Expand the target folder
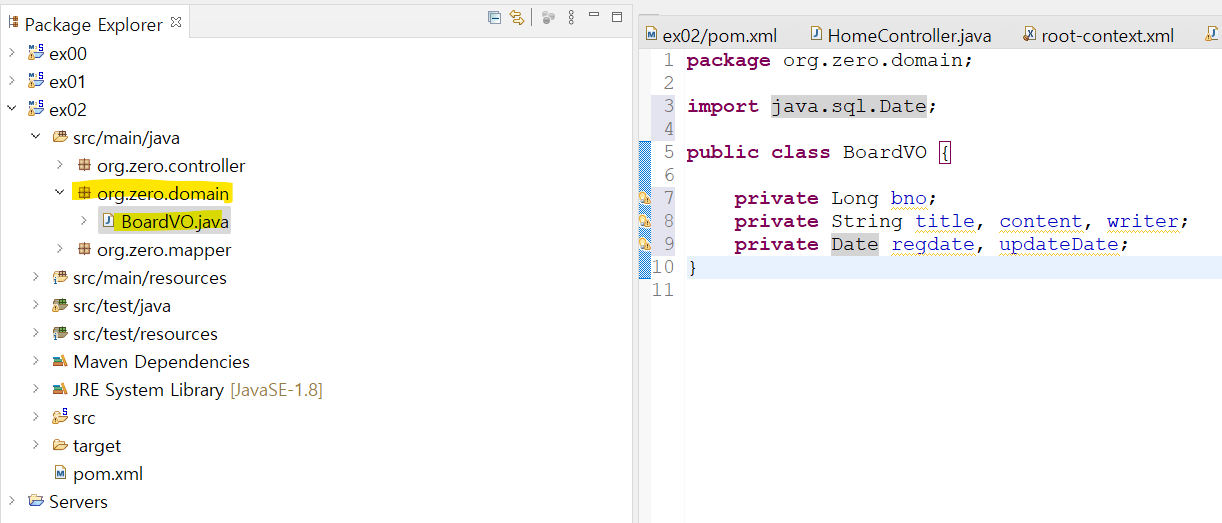 [x=36, y=445]
